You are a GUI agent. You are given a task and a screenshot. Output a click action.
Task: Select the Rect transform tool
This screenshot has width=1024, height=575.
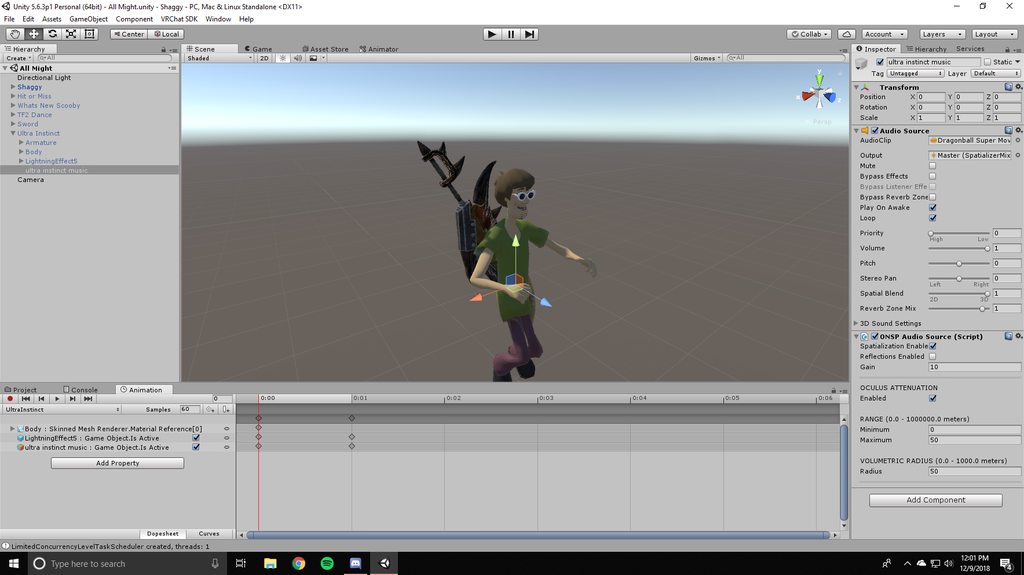point(89,34)
